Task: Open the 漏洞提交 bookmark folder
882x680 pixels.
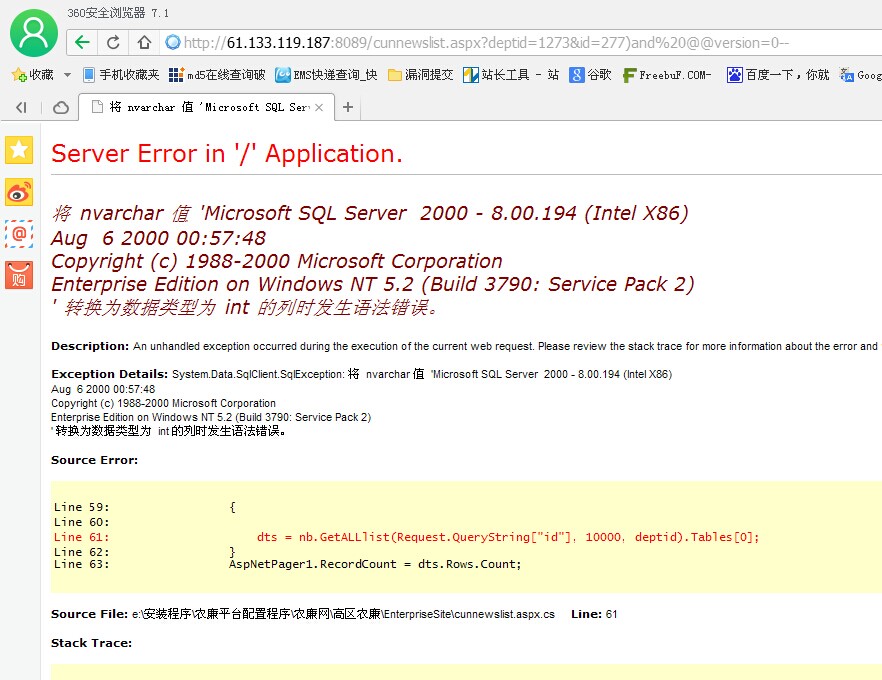Action: coord(421,75)
